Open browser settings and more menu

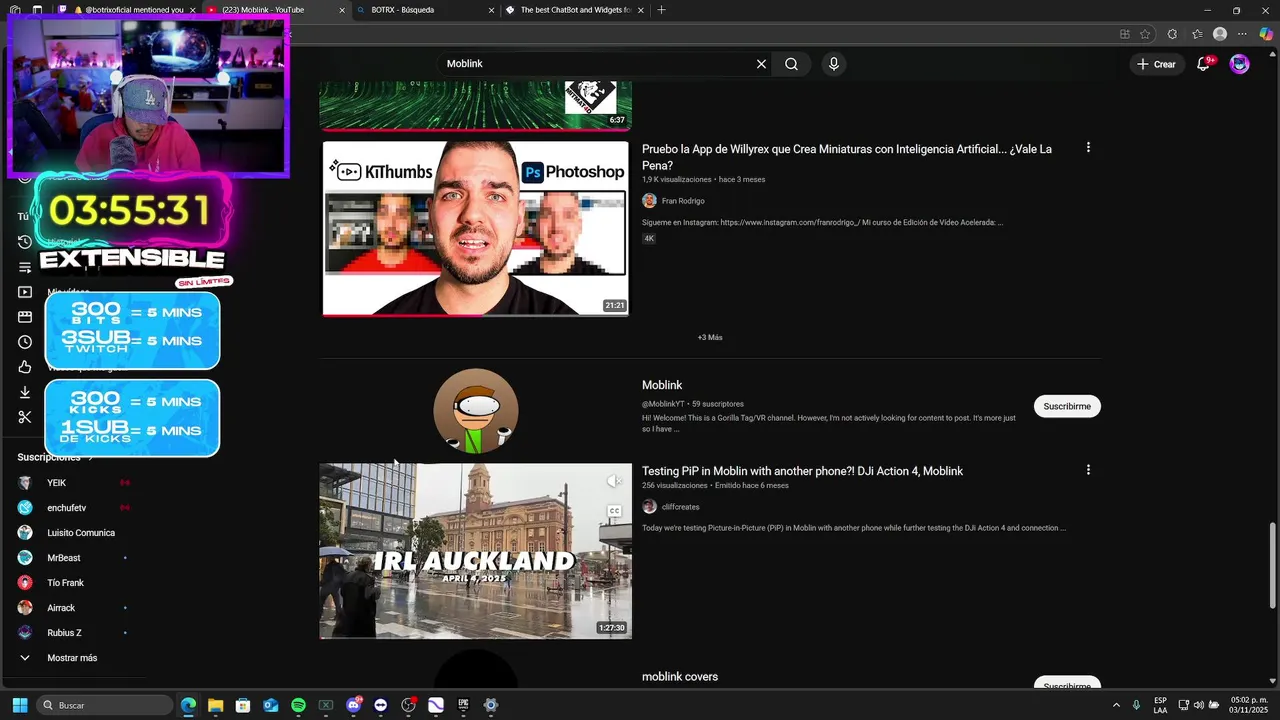pos(1243,34)
